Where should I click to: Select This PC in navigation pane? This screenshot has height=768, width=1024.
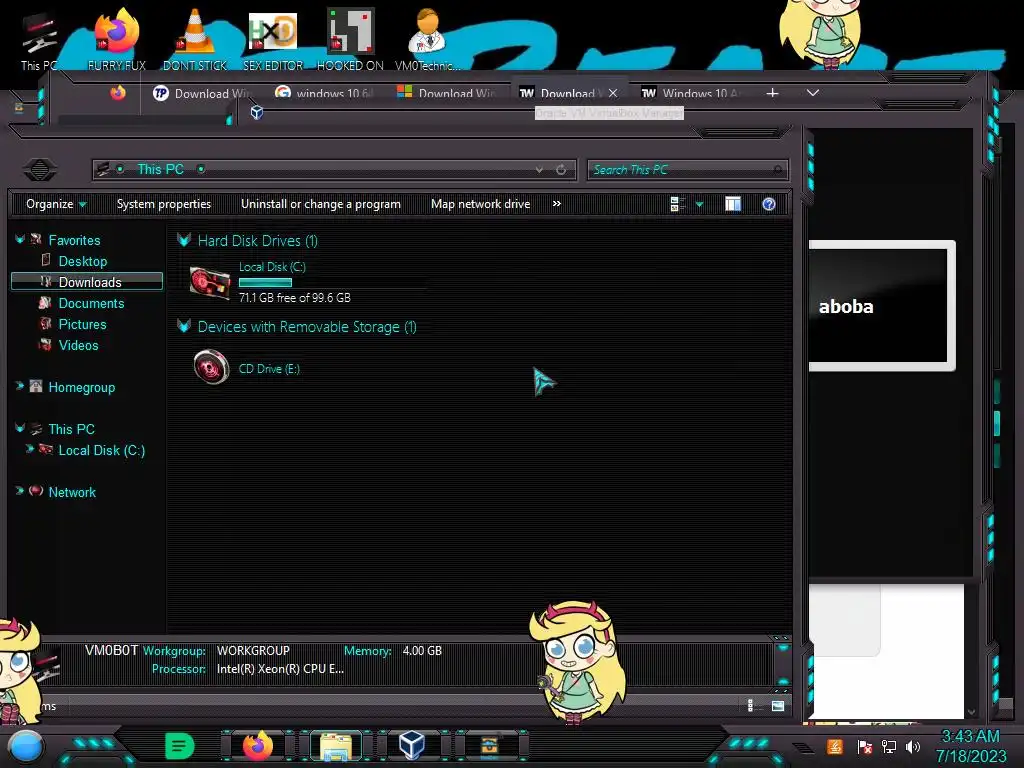(71, 429)
